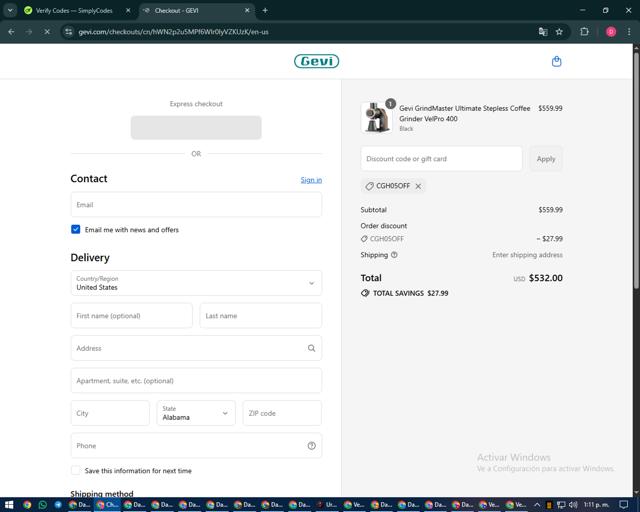
Task: Focus the Address input field
Action: click(x=196, y=348)
